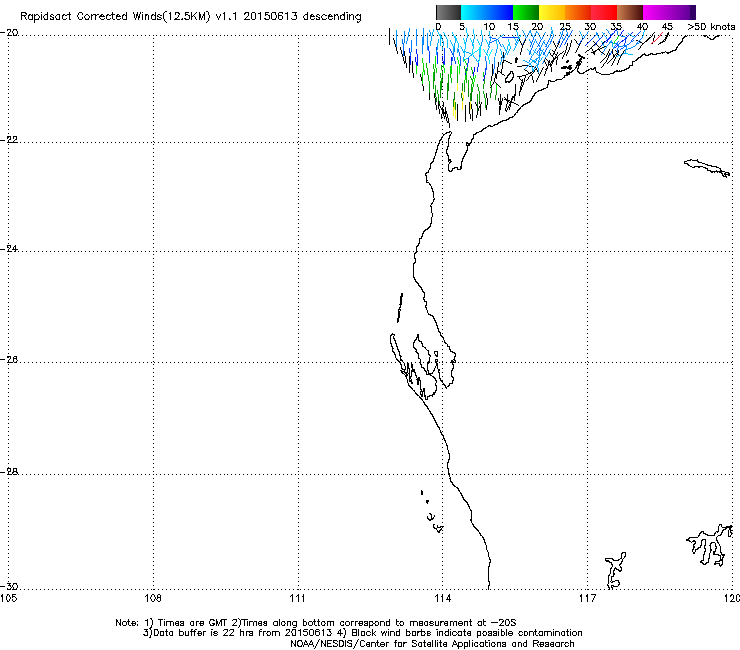Click the longitude axis label '105'
Image resolution: width=740 pixels, height=650 pixels.
coord(8,599)
